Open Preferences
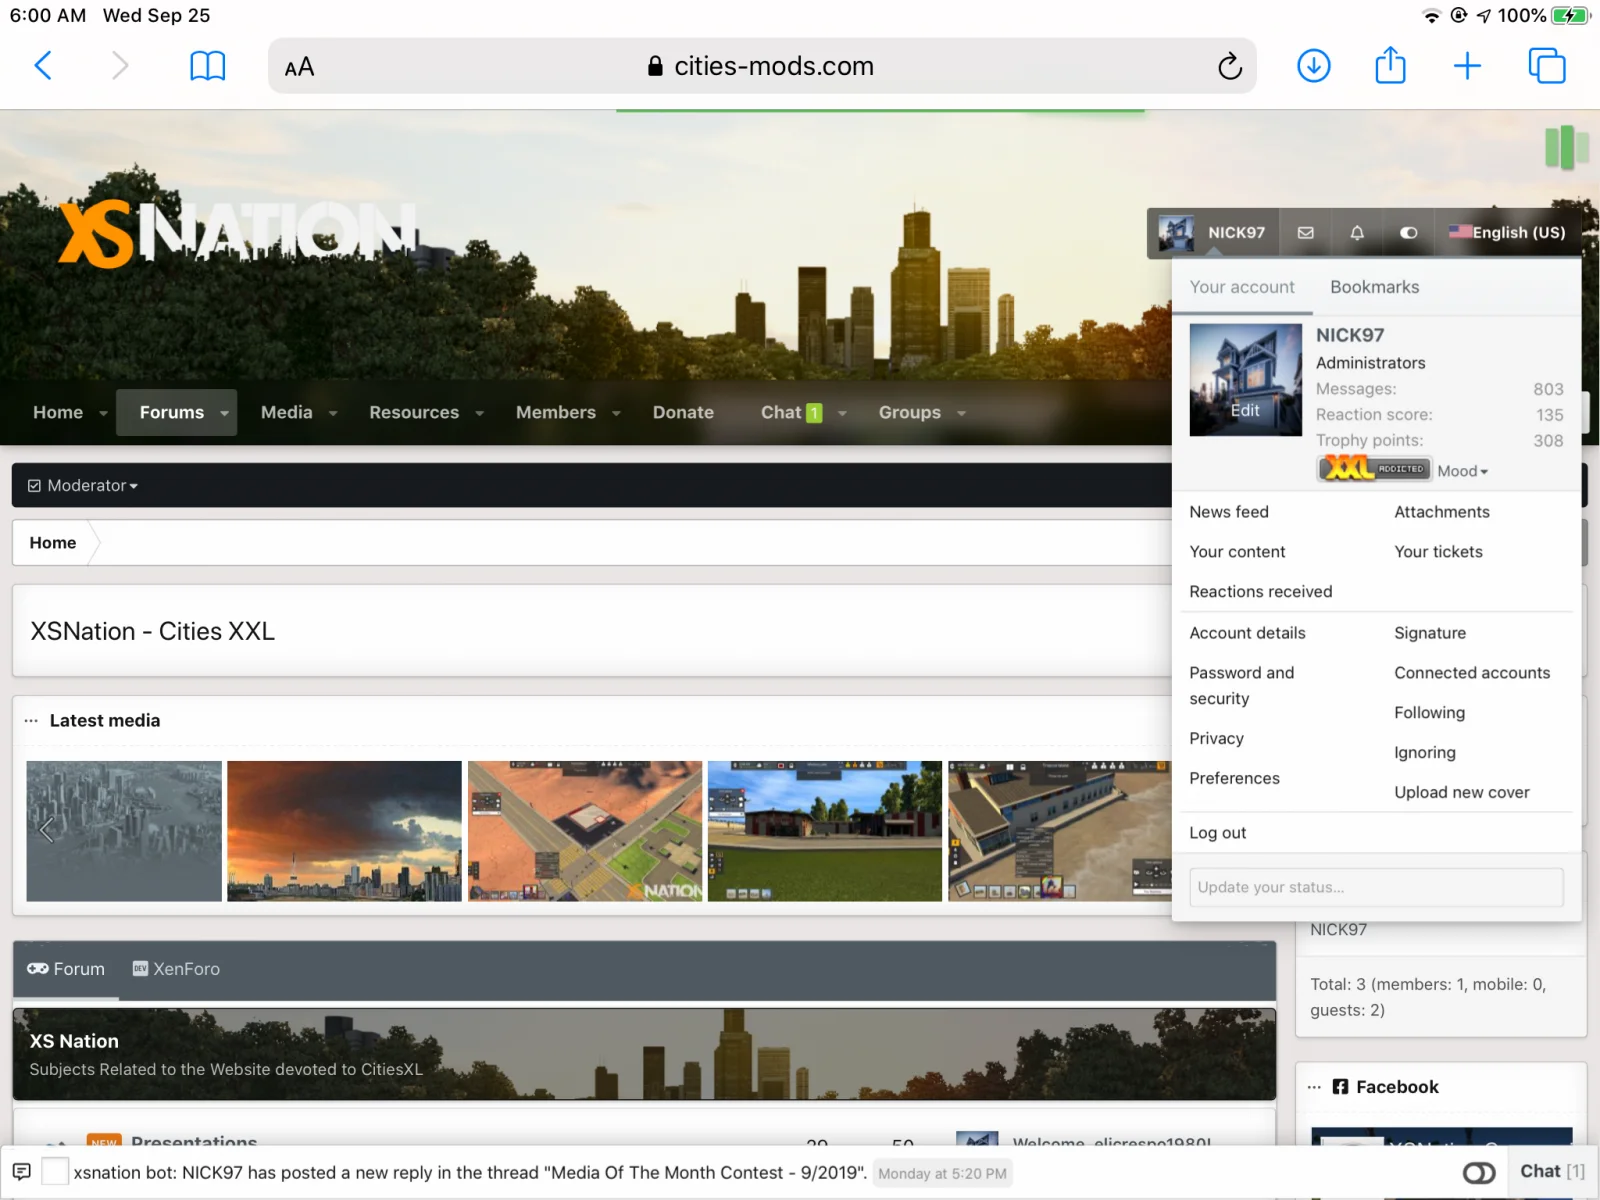Screen dimensions: 1600x1200 click(1234, 779)
